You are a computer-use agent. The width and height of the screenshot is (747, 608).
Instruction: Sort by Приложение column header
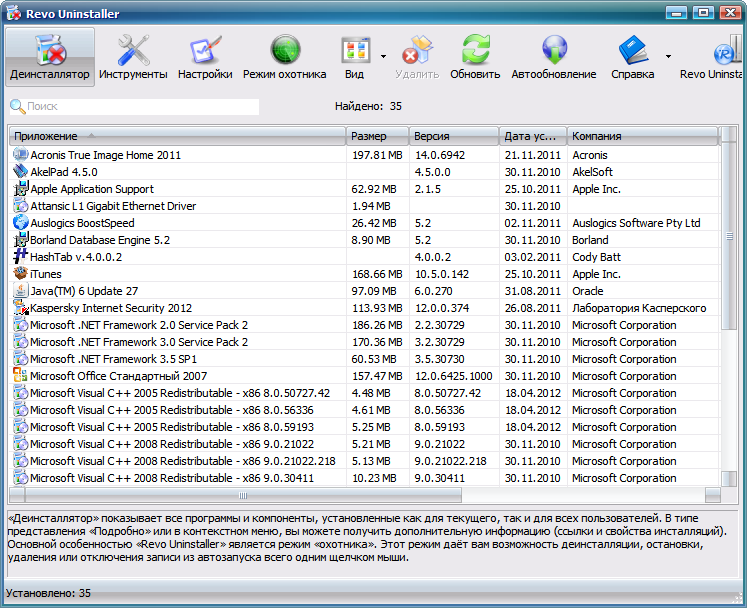click(x=177, y=136)
